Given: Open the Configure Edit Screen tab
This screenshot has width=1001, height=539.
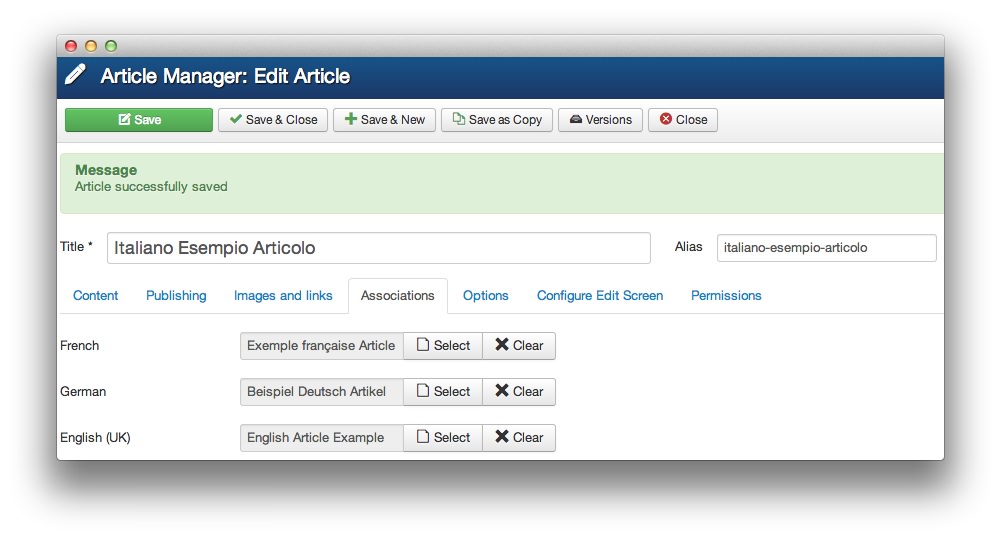Looking at the screenshot, I should click(x=600, y=296).
